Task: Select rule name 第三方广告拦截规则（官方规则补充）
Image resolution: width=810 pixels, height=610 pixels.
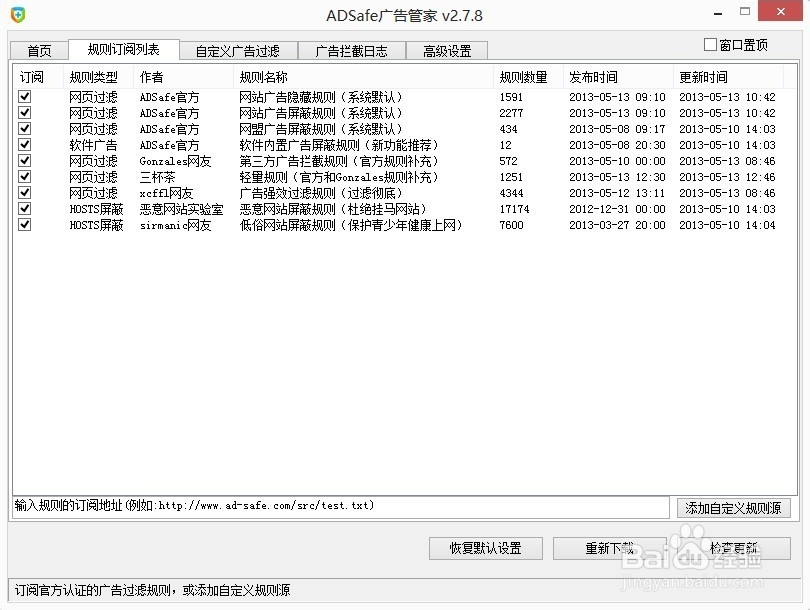Action: [339, 161]
